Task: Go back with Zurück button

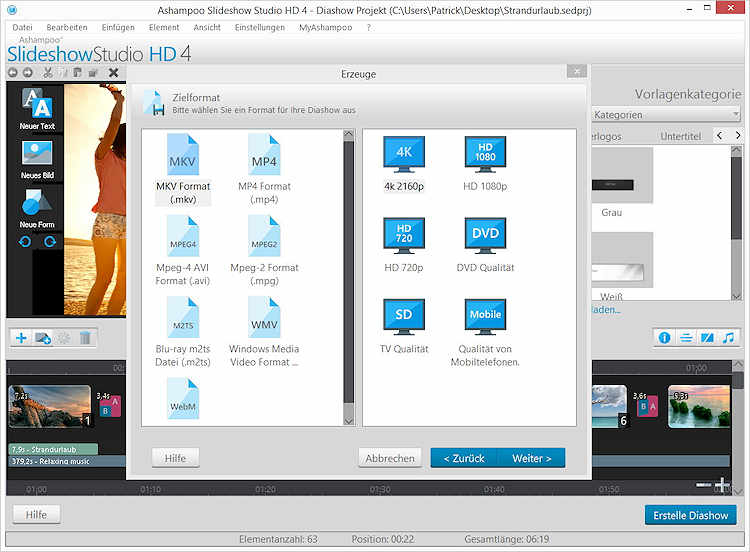Action: (x=464, y=458)
